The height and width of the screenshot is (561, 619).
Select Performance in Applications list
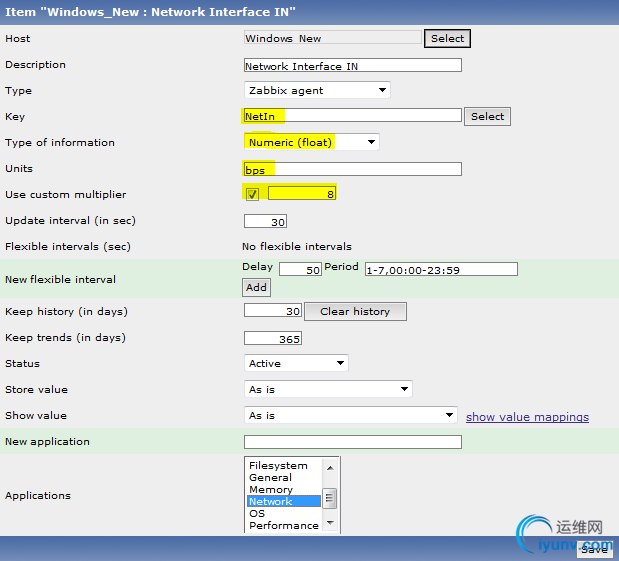(x=284, y=525)
